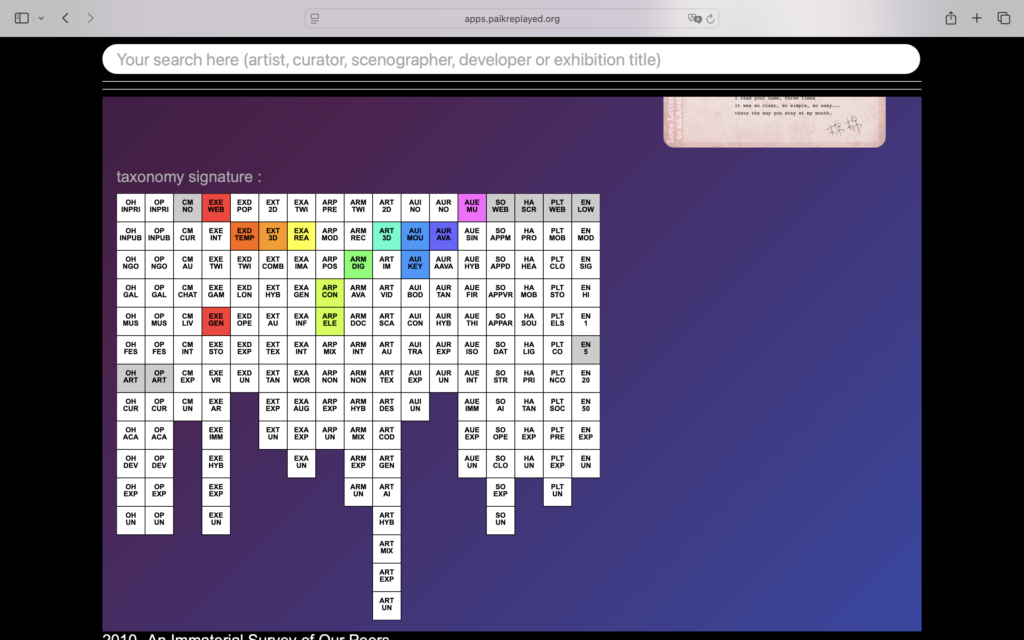Click the page settings icon in the address bar

(315, 18)
